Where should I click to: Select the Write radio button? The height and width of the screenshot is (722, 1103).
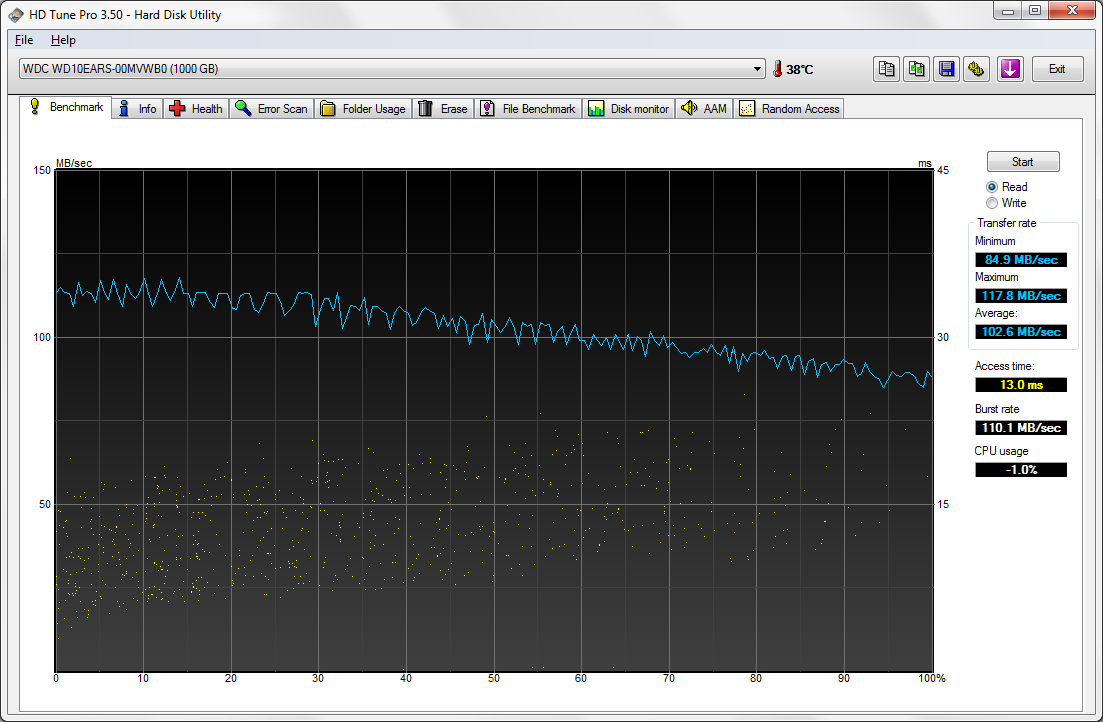click(x=992, y=203)
